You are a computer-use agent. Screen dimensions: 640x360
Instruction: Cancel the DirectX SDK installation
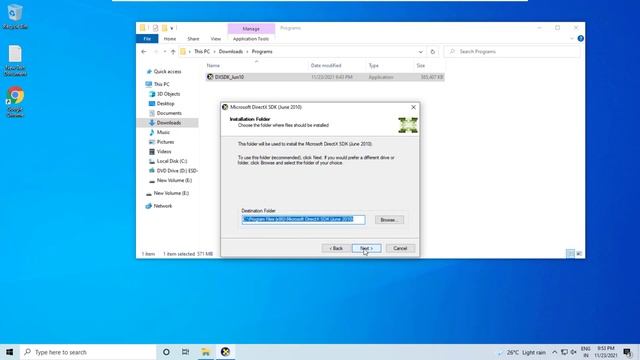point(400,248)
